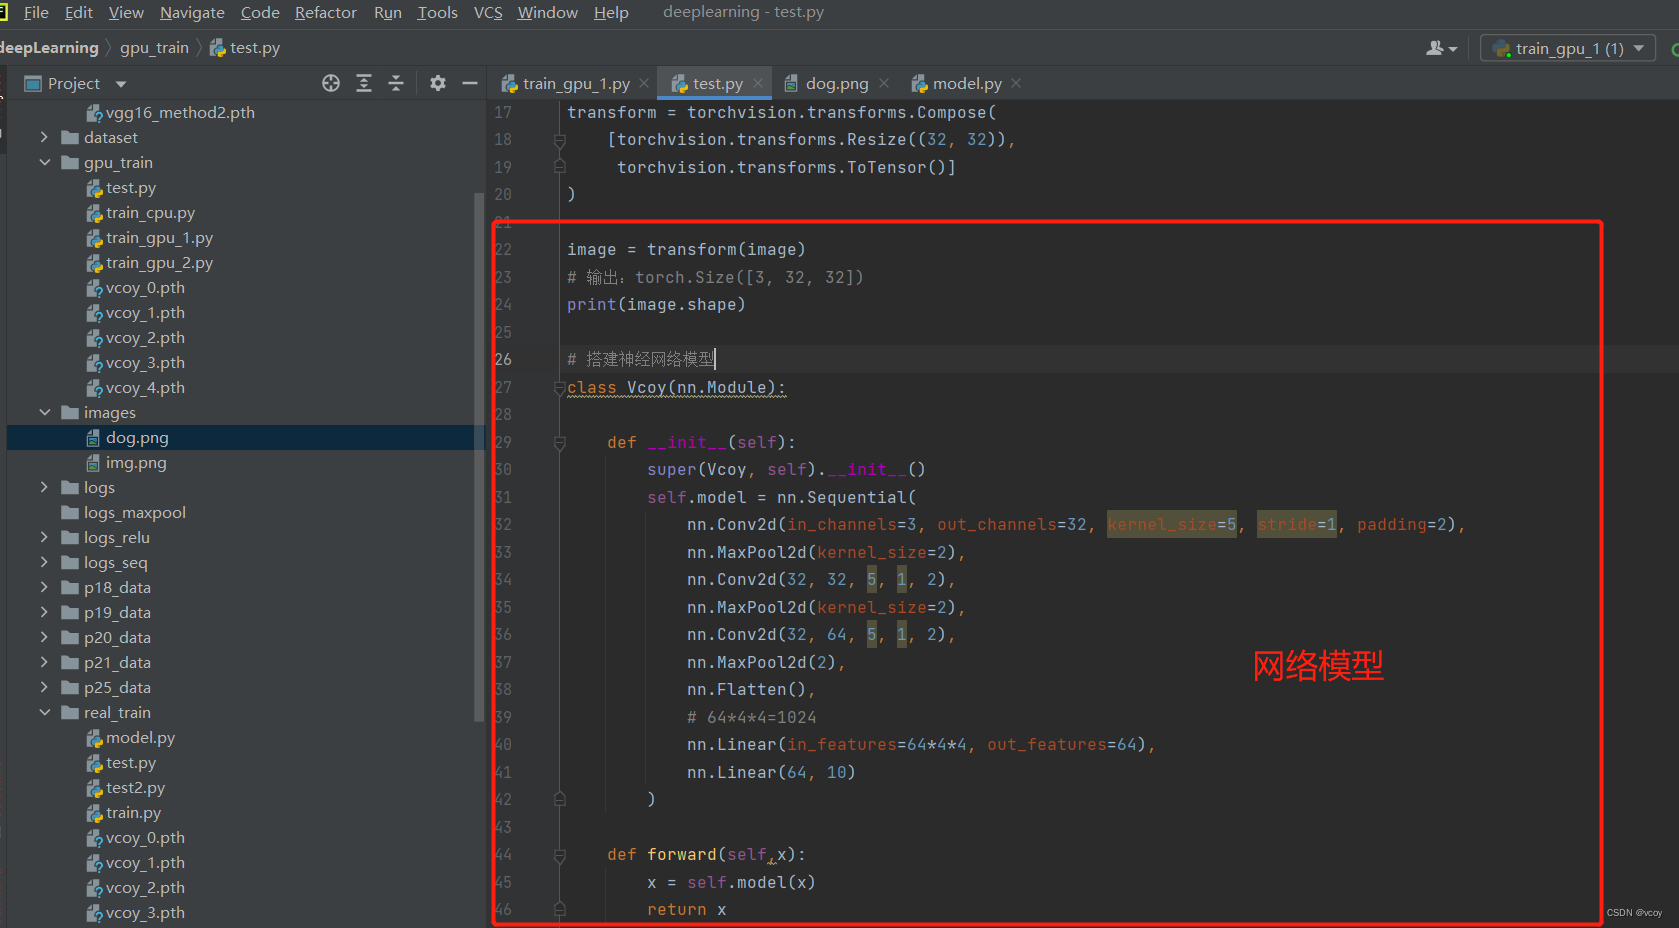Select the logs_maxpool folder

tap(134, 512)
